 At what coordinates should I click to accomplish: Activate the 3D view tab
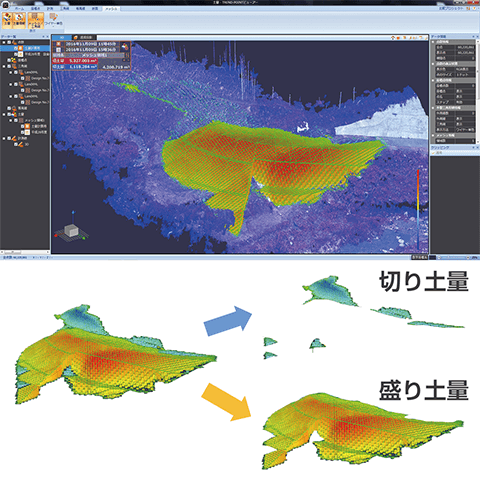point(62,38)
